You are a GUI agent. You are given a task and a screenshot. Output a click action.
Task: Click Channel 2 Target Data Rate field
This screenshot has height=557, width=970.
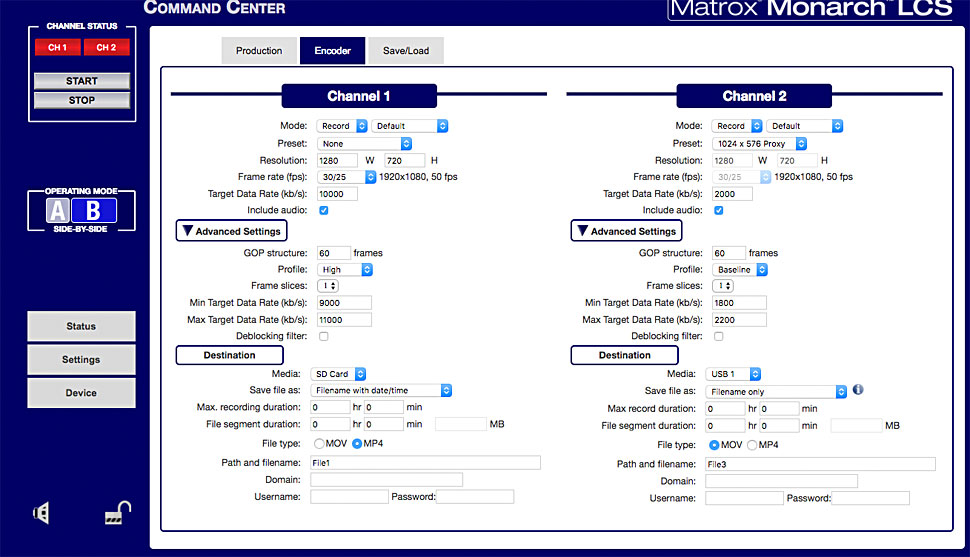pos(732,194)
